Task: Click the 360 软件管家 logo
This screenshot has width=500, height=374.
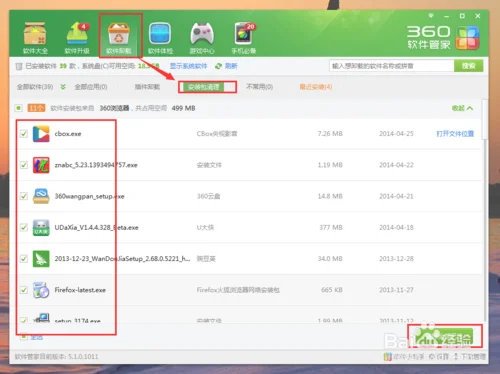Action: [443, 37]
